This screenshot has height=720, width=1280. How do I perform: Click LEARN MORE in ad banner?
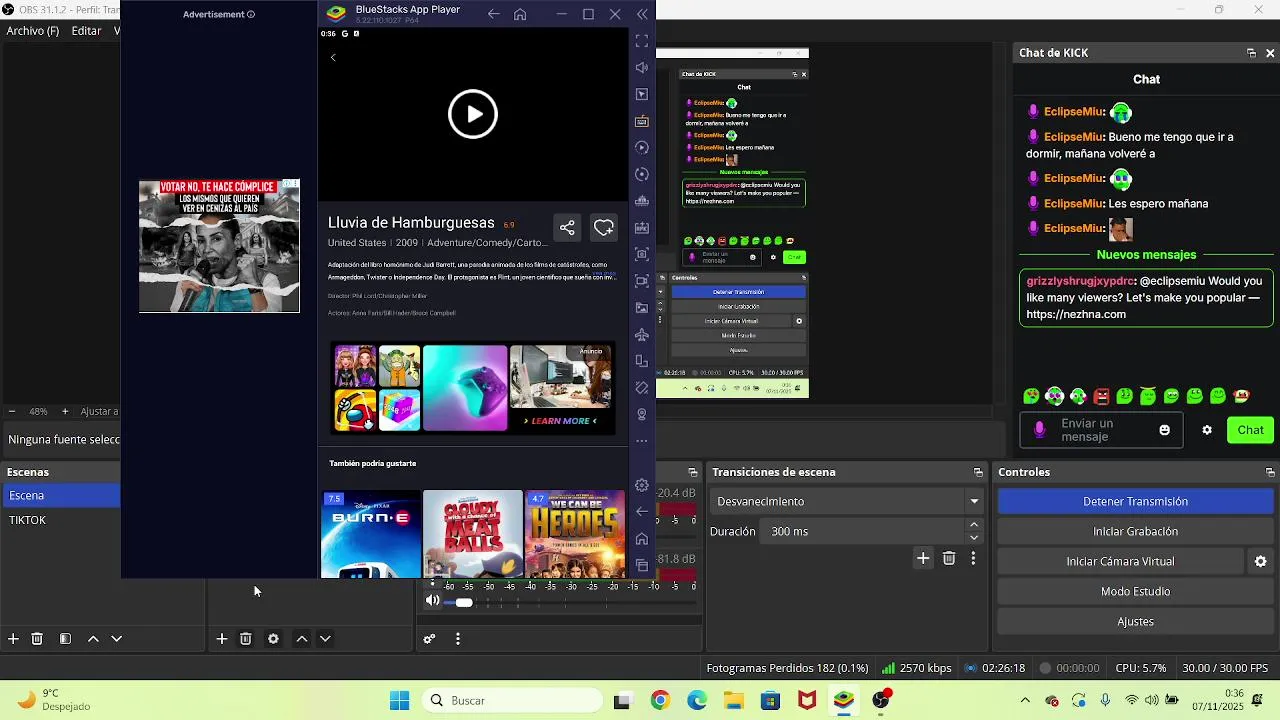click(560, 421)
